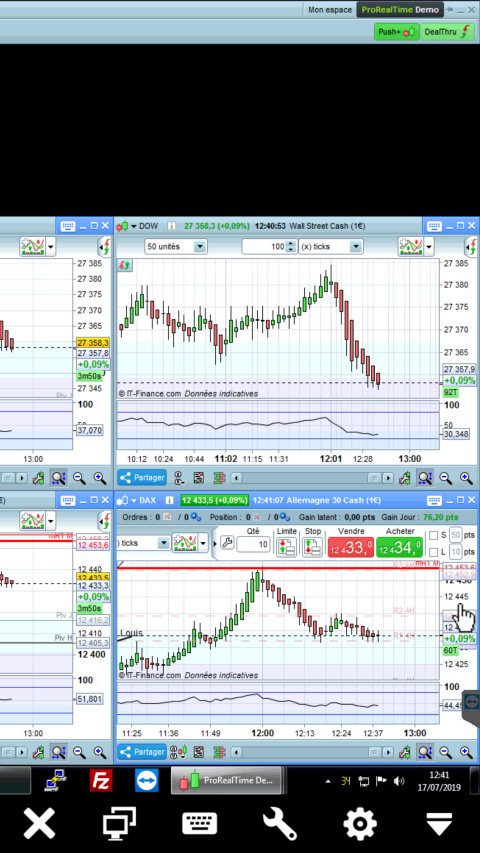This screenshot has width=480, height=853.
Task: Click the Position settings gear icon
Action: pyautogui.click(x=286, y=517)
